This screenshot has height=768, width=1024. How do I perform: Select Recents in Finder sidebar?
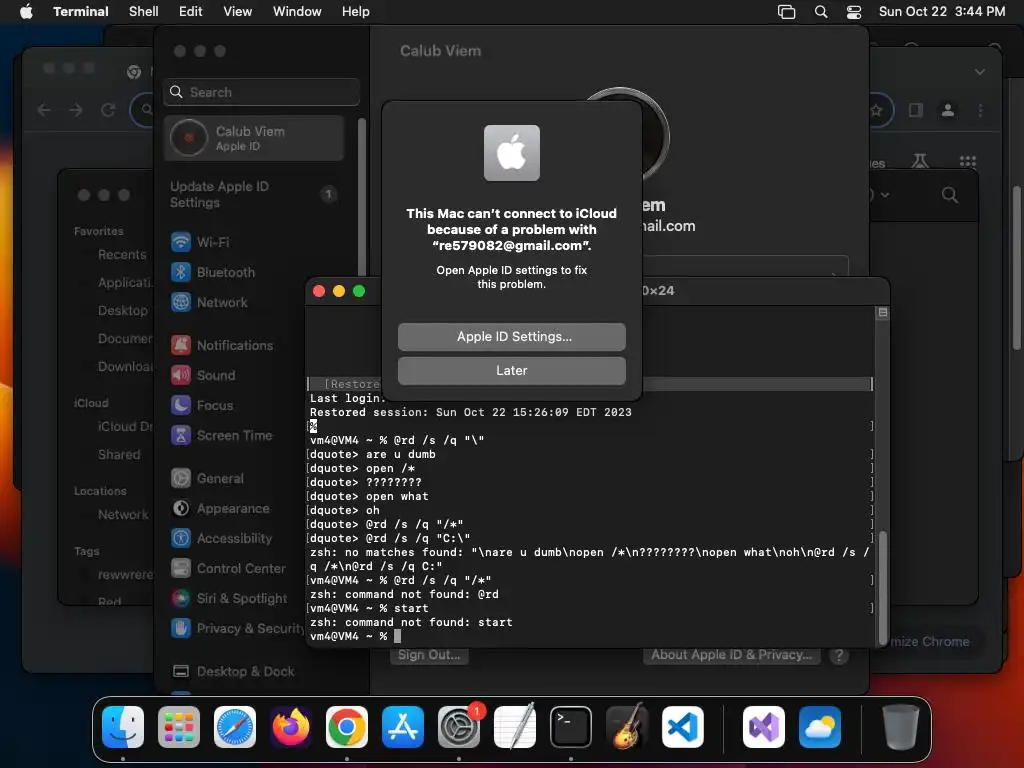(122, 255)
